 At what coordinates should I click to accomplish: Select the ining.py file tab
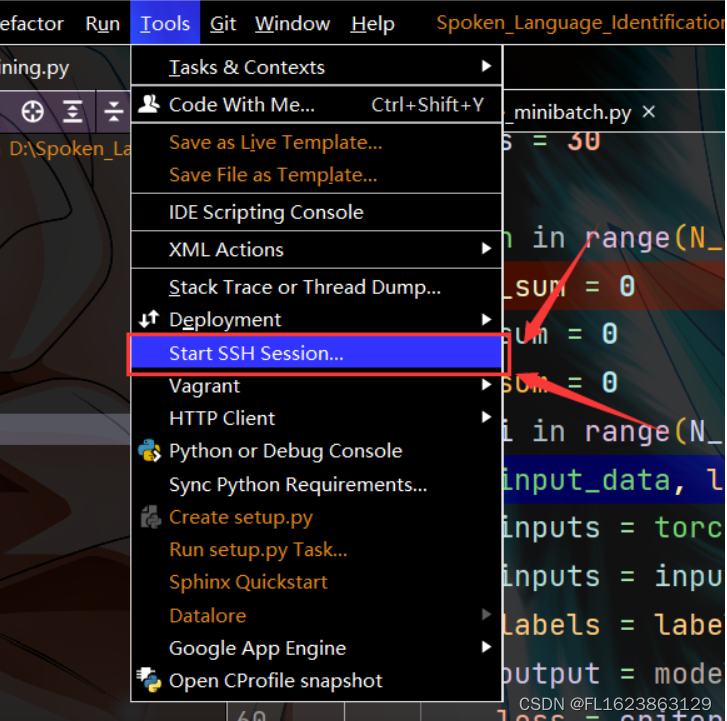35,68
